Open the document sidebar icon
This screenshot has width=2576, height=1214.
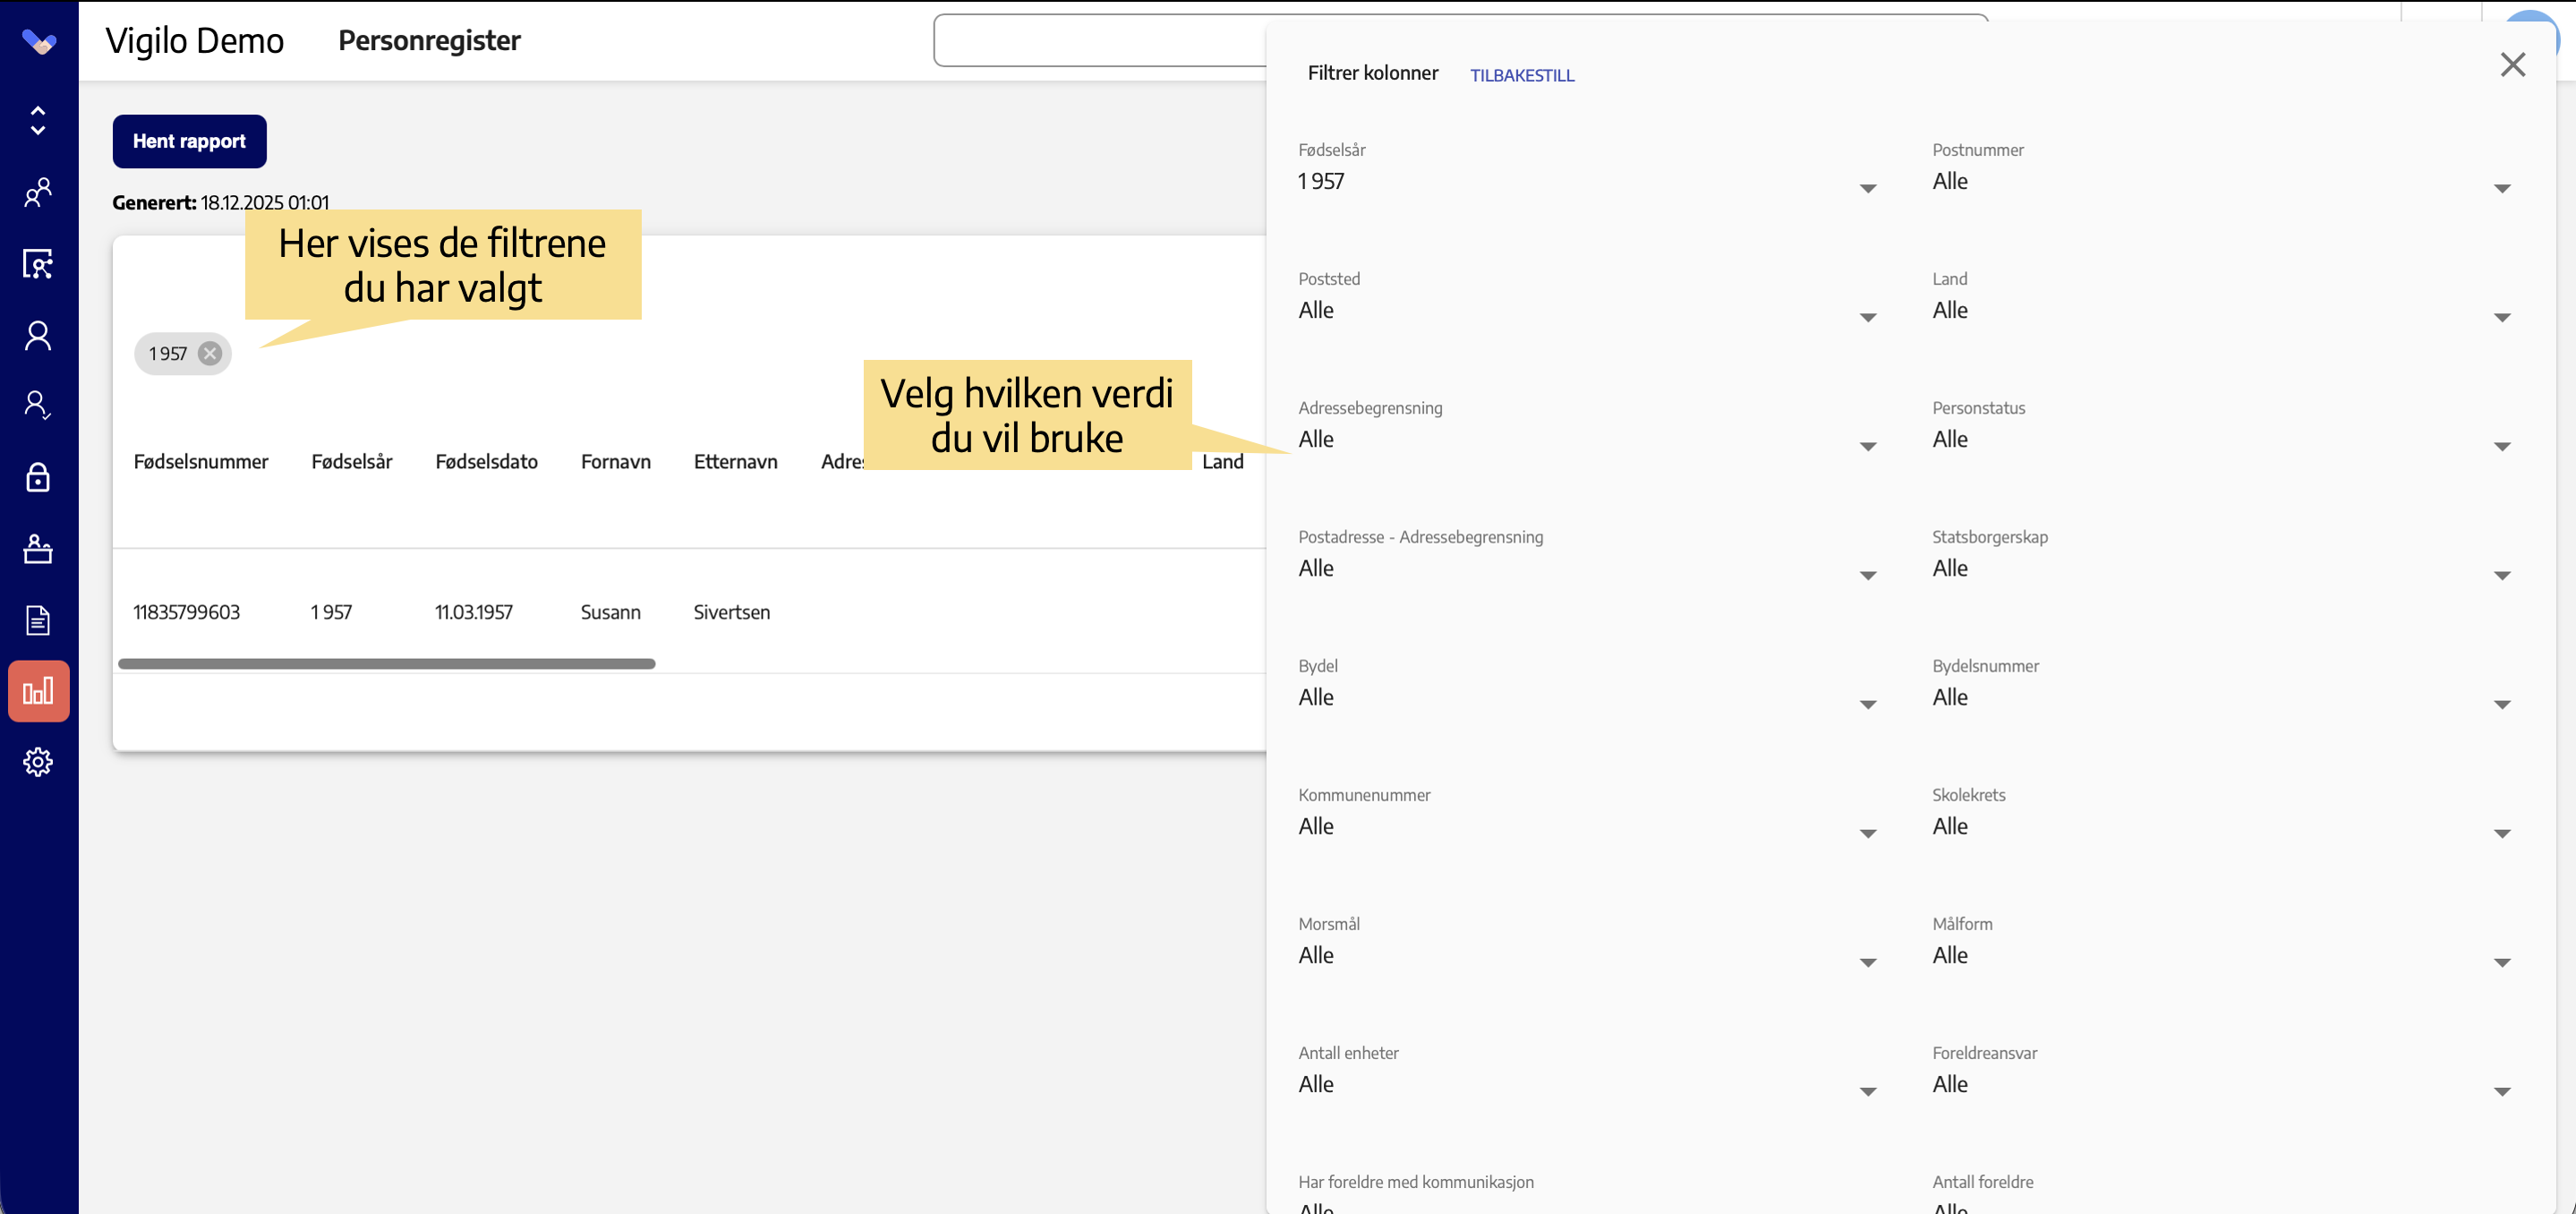pyautogui.click(x=38, y=620)
